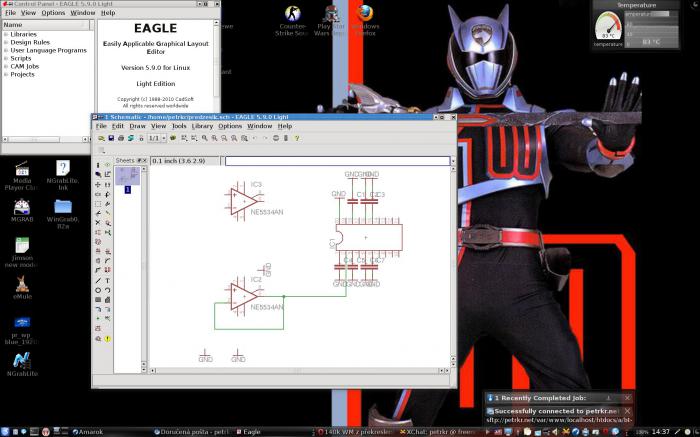Click the CAM processor icon in toolbar
This screenshot has height=437, width=700.
[131, 138]
